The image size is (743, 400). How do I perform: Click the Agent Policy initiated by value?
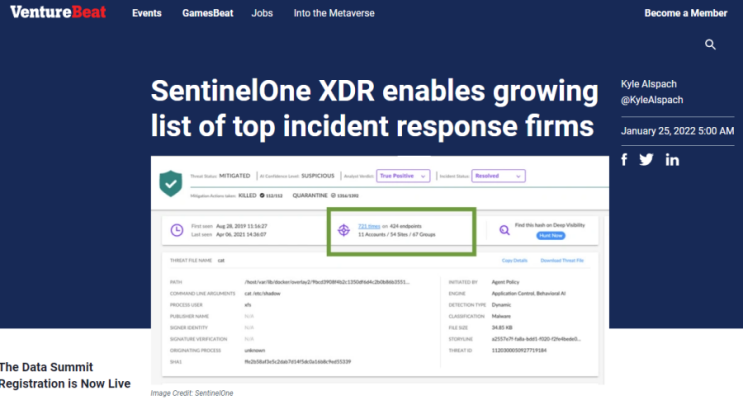[x=505, y=282]
